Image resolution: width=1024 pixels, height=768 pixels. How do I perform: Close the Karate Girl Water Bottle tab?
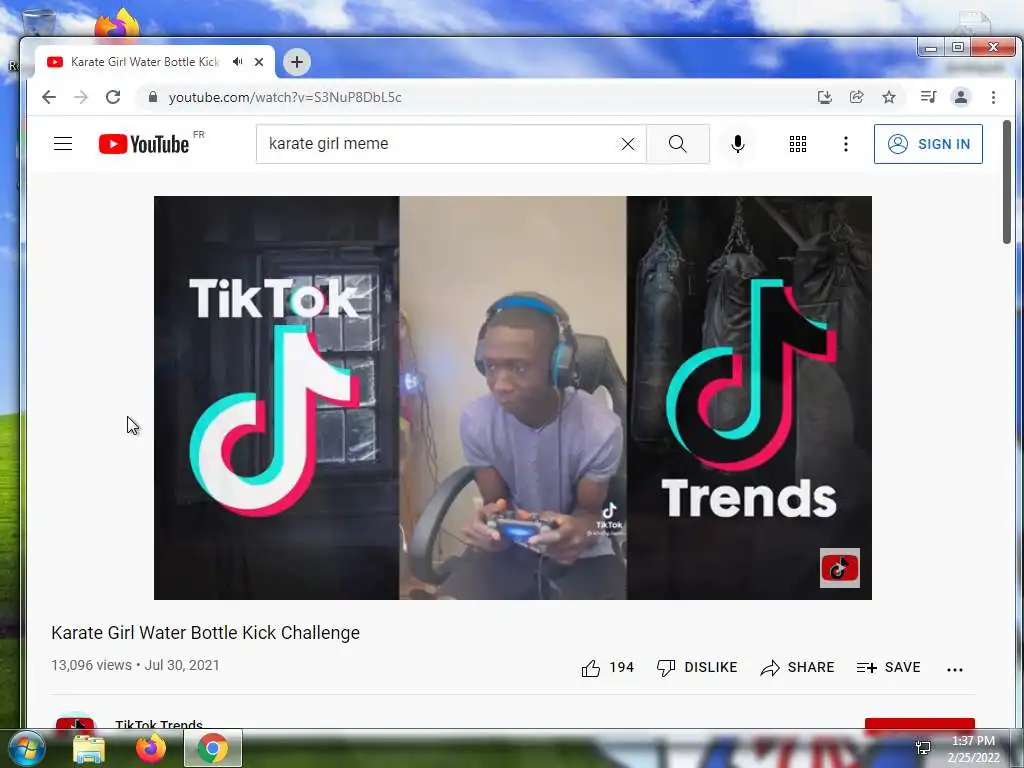coord(259,62)
